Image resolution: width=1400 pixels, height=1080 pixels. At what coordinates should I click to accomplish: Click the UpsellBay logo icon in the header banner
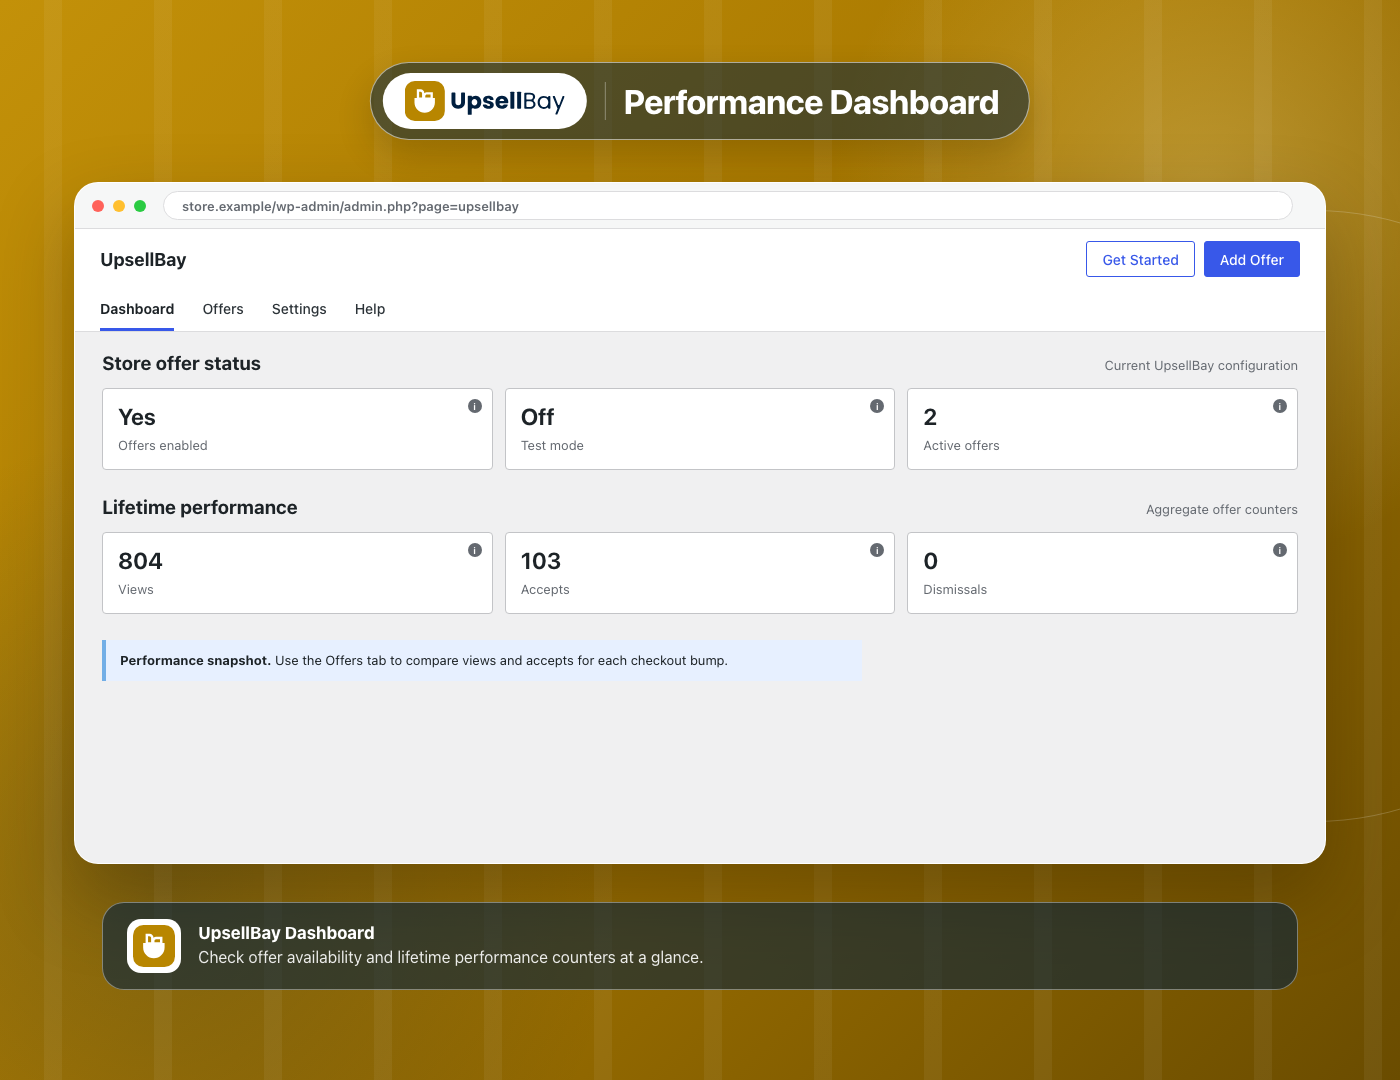point(424,101)
